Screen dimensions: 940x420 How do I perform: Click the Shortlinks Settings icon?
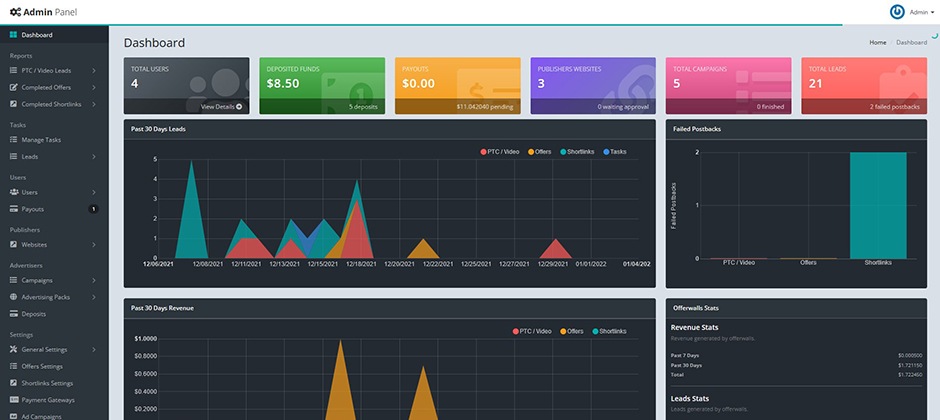[x=13, y=383]
